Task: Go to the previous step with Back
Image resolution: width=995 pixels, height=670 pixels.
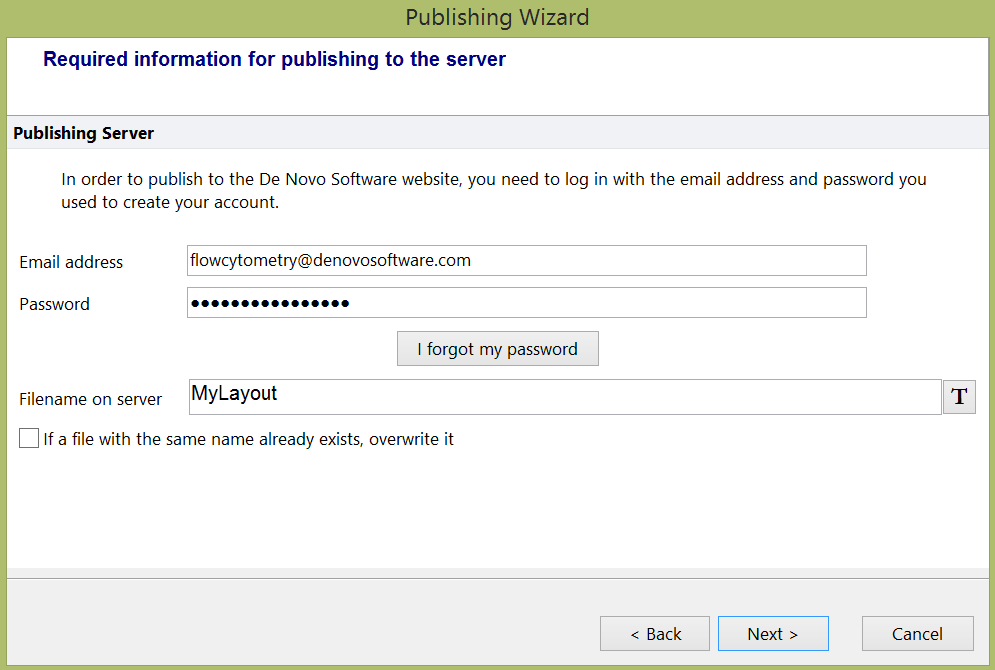Action: pyautogui.click(x=655, y=634)
